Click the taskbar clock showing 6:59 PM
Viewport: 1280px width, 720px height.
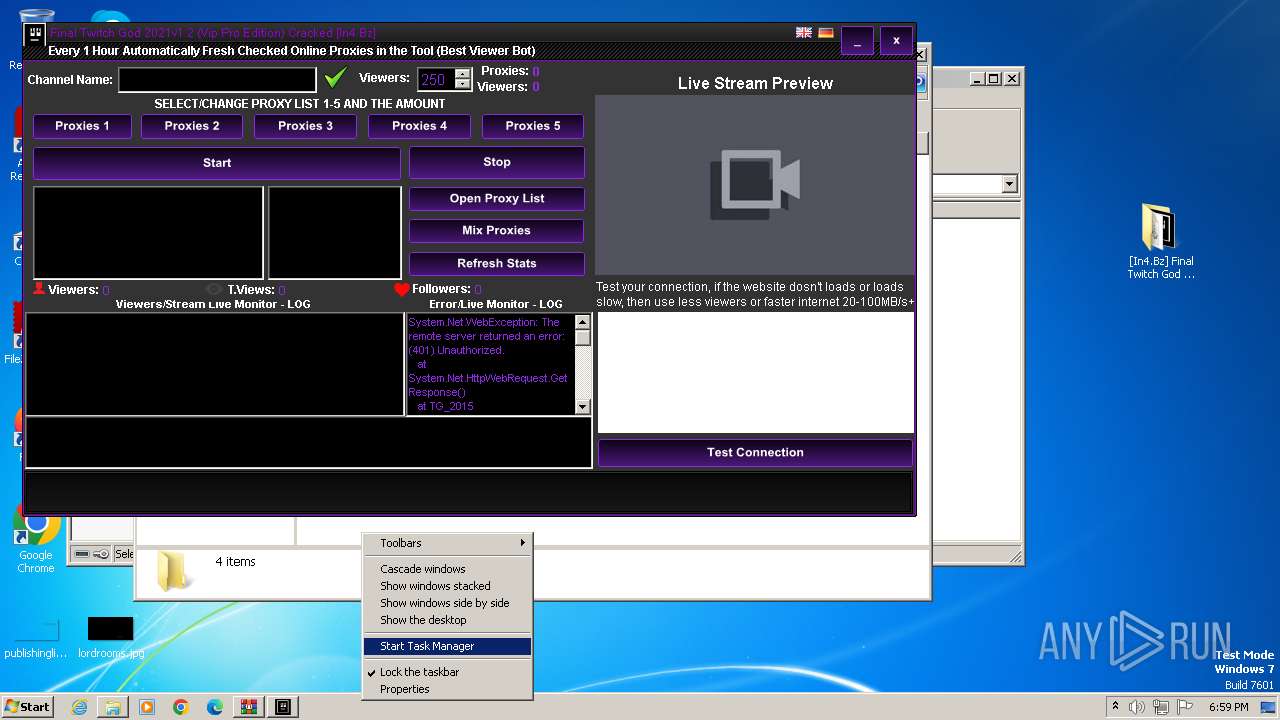(1228, 707)
